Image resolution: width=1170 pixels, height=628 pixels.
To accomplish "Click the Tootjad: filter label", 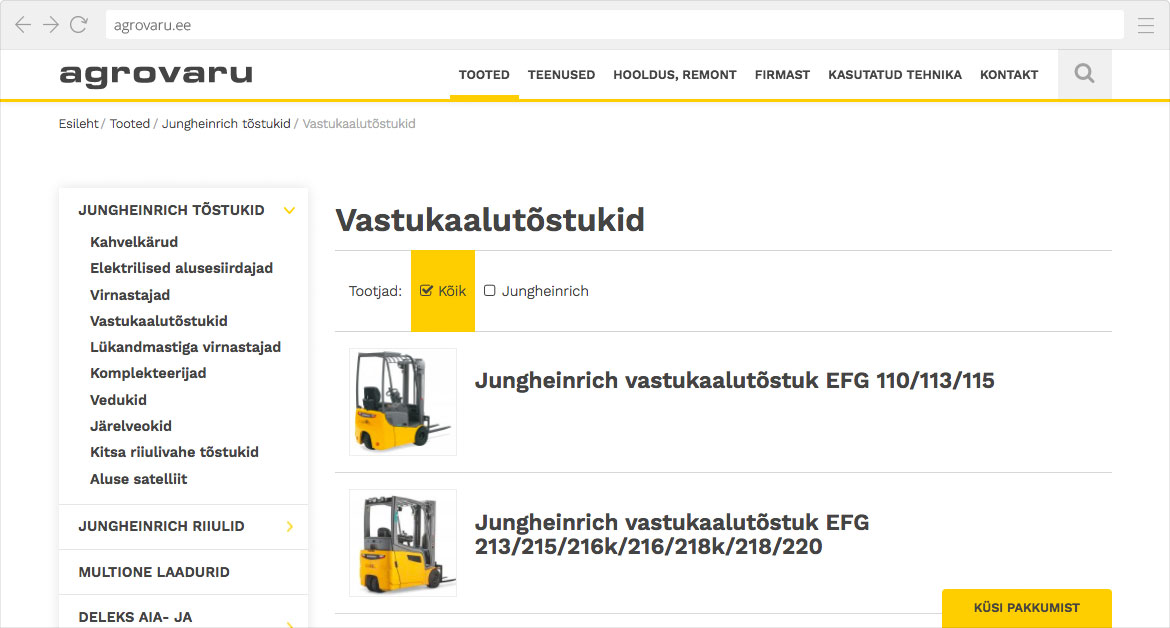I will coord(375,291).
